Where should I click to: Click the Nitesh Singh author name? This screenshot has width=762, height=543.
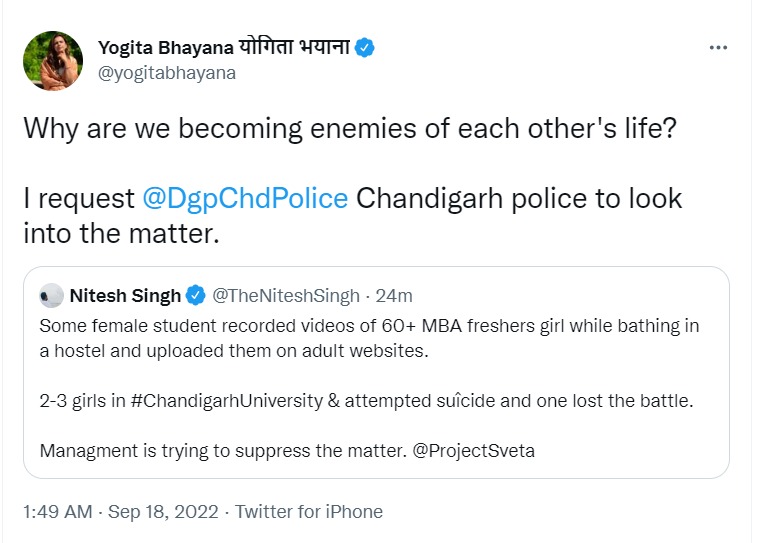click(x=126, y=295)
